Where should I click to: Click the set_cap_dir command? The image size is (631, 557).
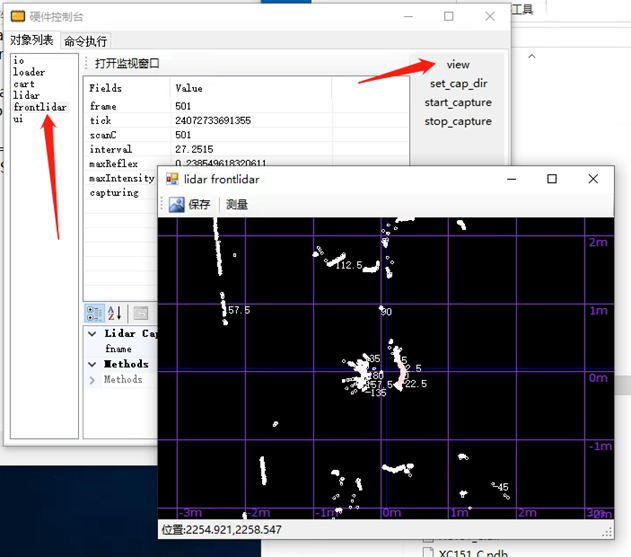coord(457,83)
